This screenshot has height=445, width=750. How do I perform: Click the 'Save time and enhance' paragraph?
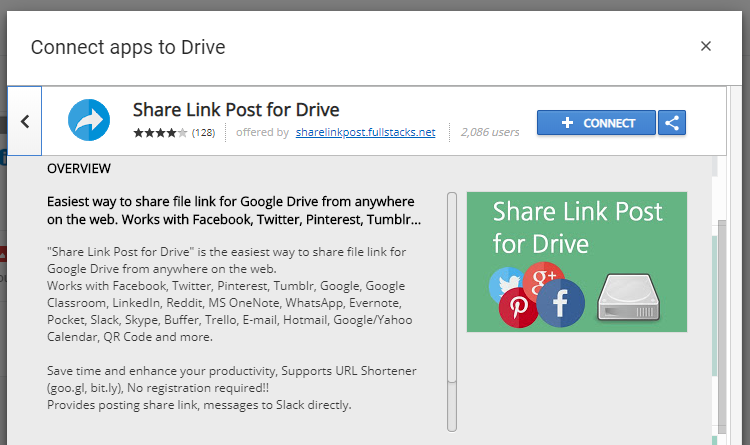click(232, 379)
